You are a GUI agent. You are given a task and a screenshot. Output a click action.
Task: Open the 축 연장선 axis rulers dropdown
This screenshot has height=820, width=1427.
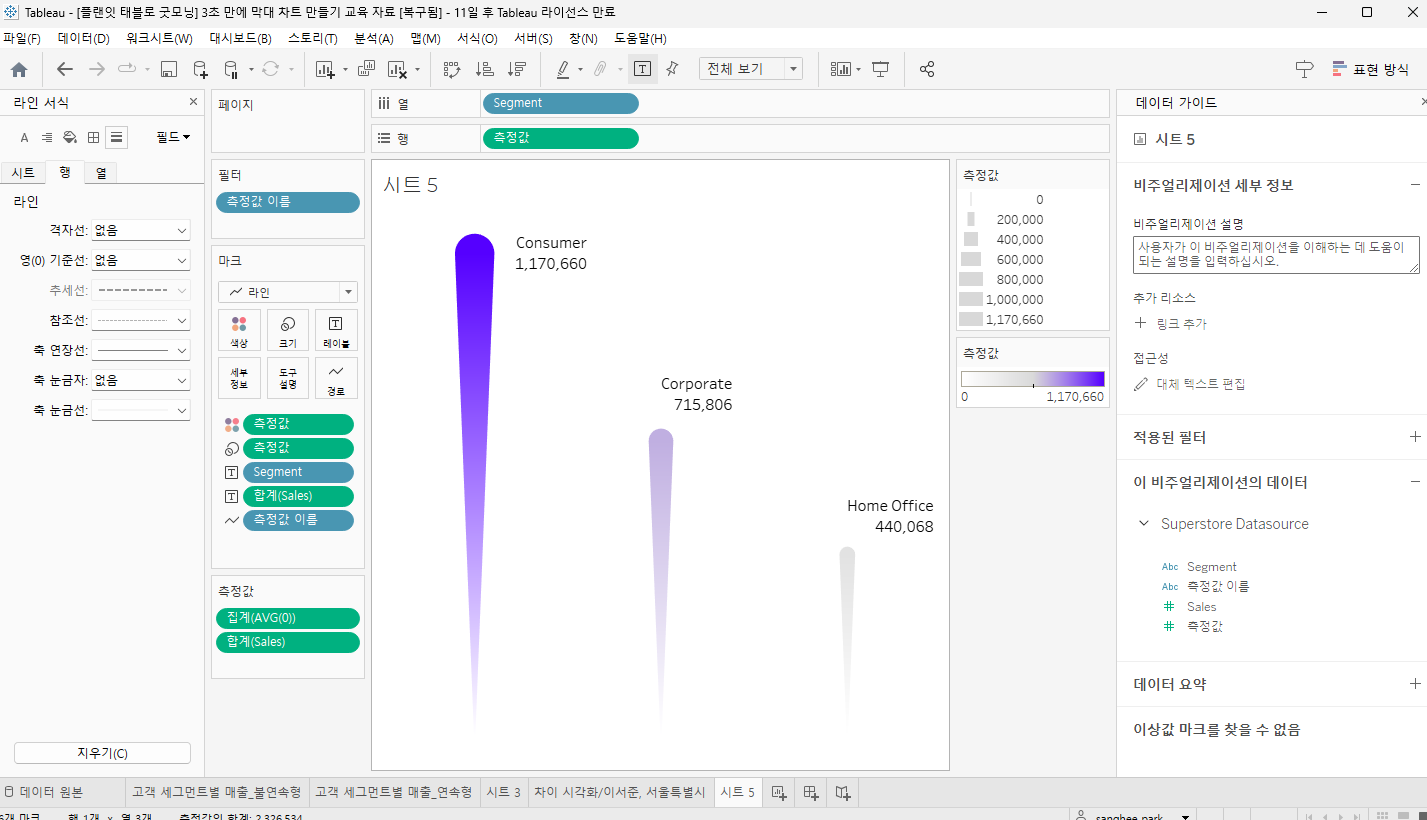pos(141,351)
